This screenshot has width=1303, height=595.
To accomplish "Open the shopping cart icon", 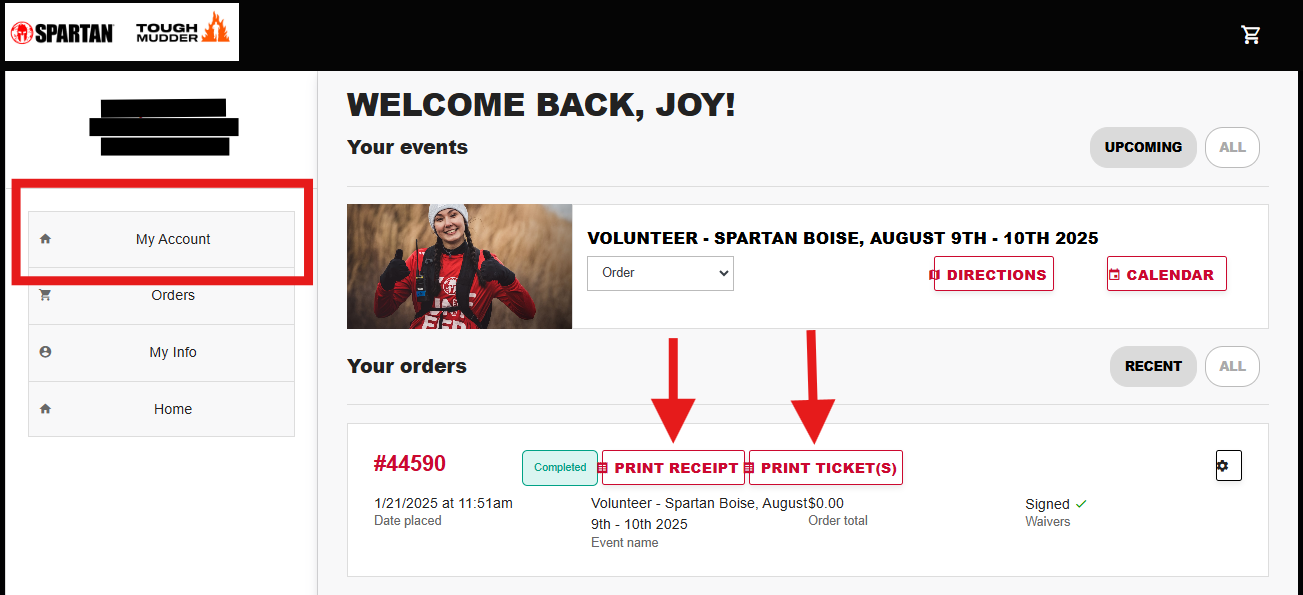I will pos(1250,35).
